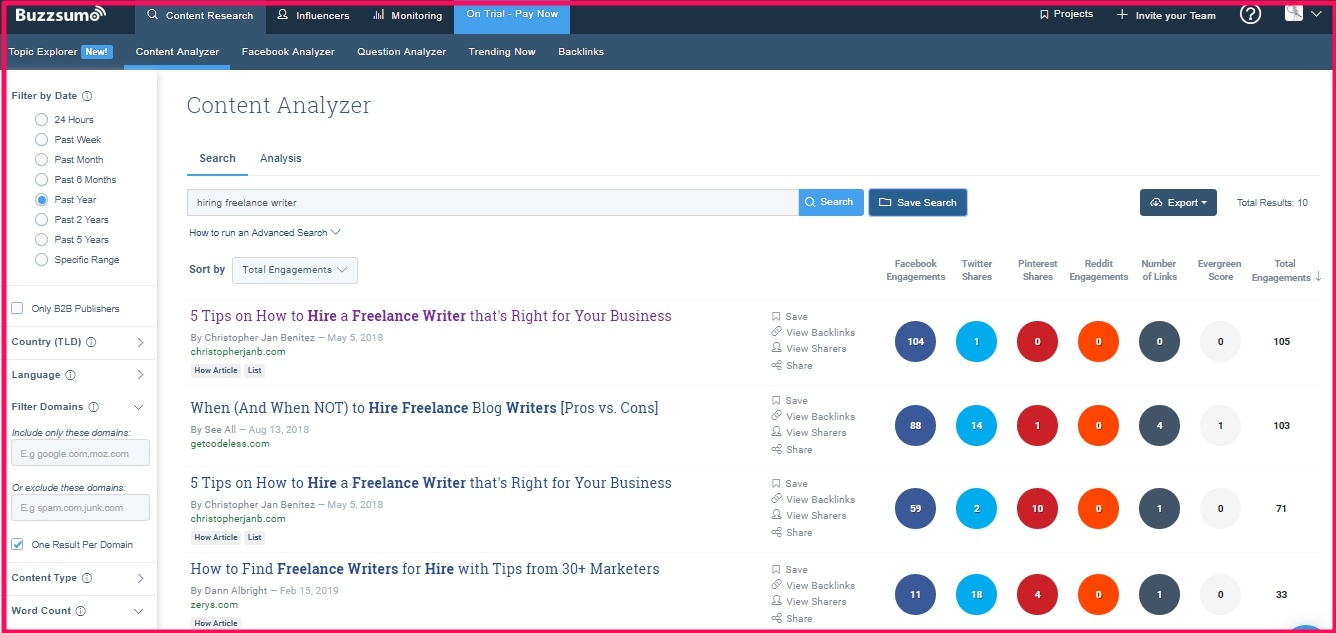Image resolution: width=1336 pixels, height=633 pixels.
Task: Open the Question Analyzer tab
Action: click(x=401, y=52)
